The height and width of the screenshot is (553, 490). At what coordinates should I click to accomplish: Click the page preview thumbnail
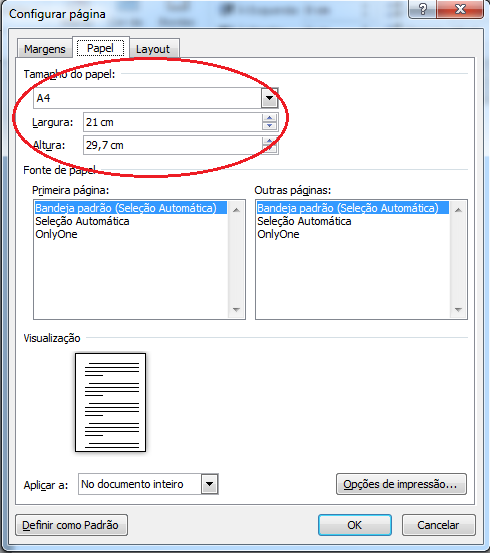[x=110, y=402]
